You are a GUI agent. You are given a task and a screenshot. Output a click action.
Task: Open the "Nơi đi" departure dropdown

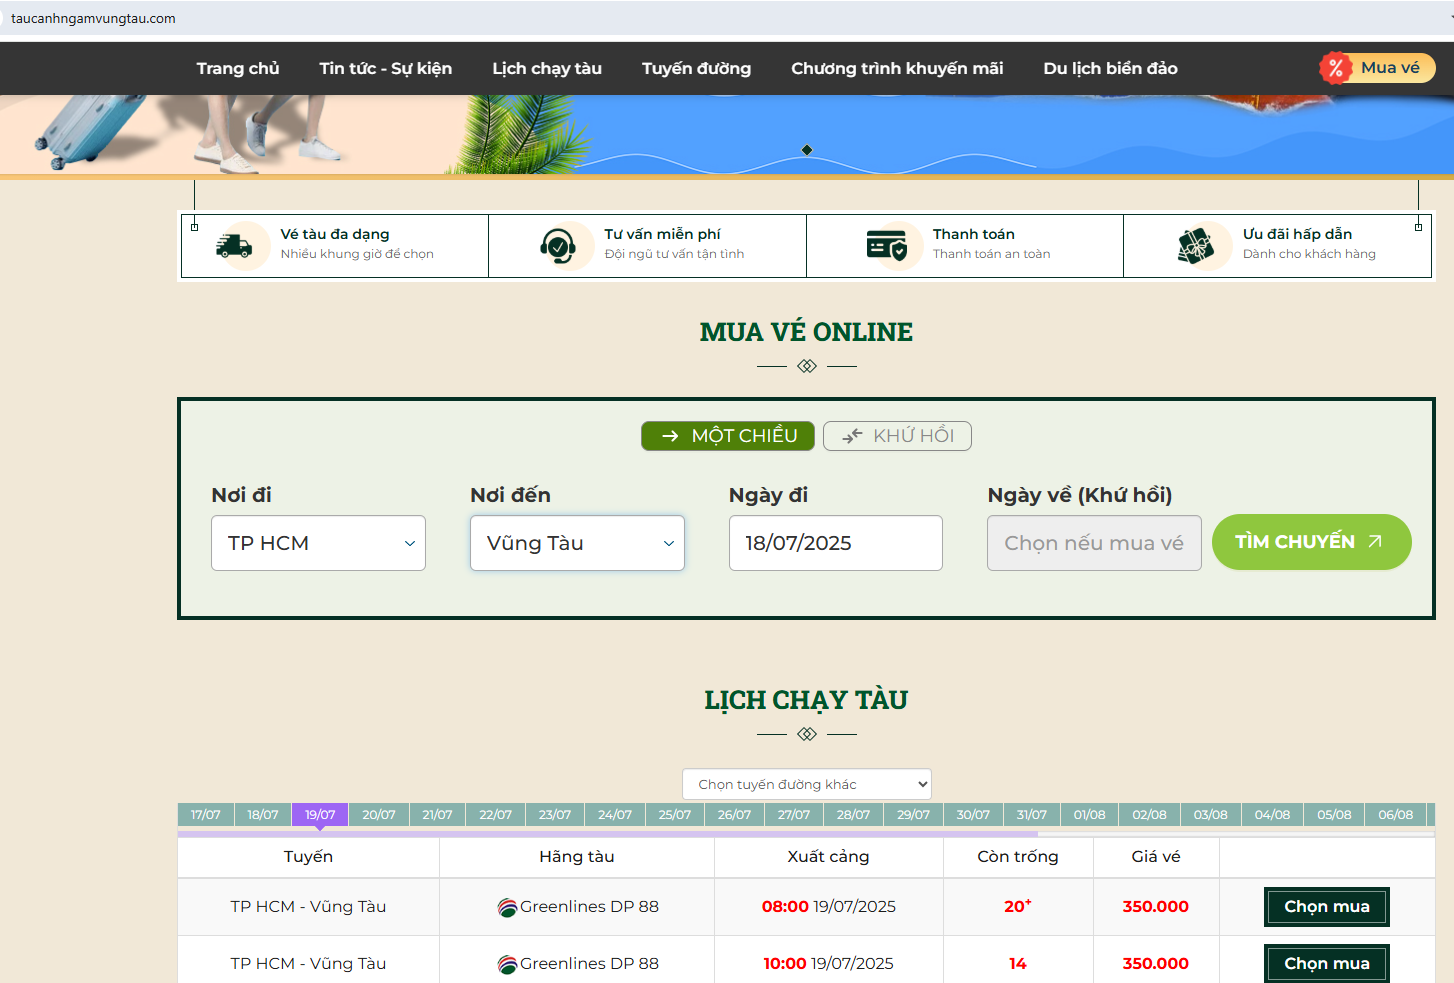point(318,543)
